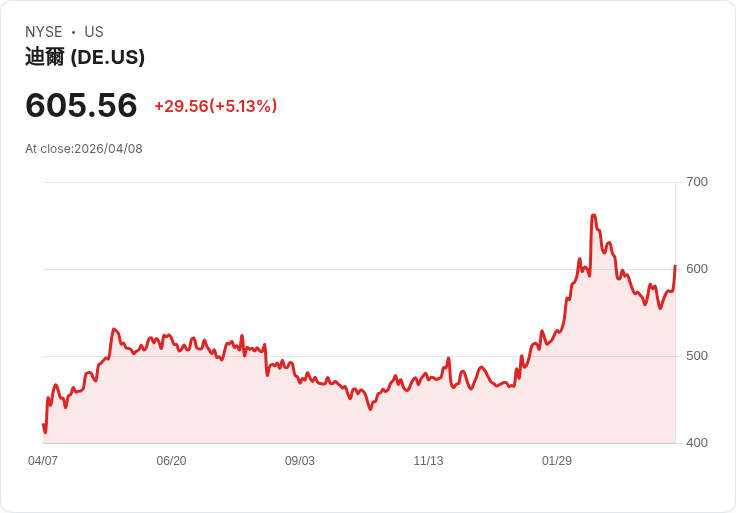Viewport: 736px width, 513px height.
Task: Click the 700 price axis label
Action: click(x=697, y=182)
